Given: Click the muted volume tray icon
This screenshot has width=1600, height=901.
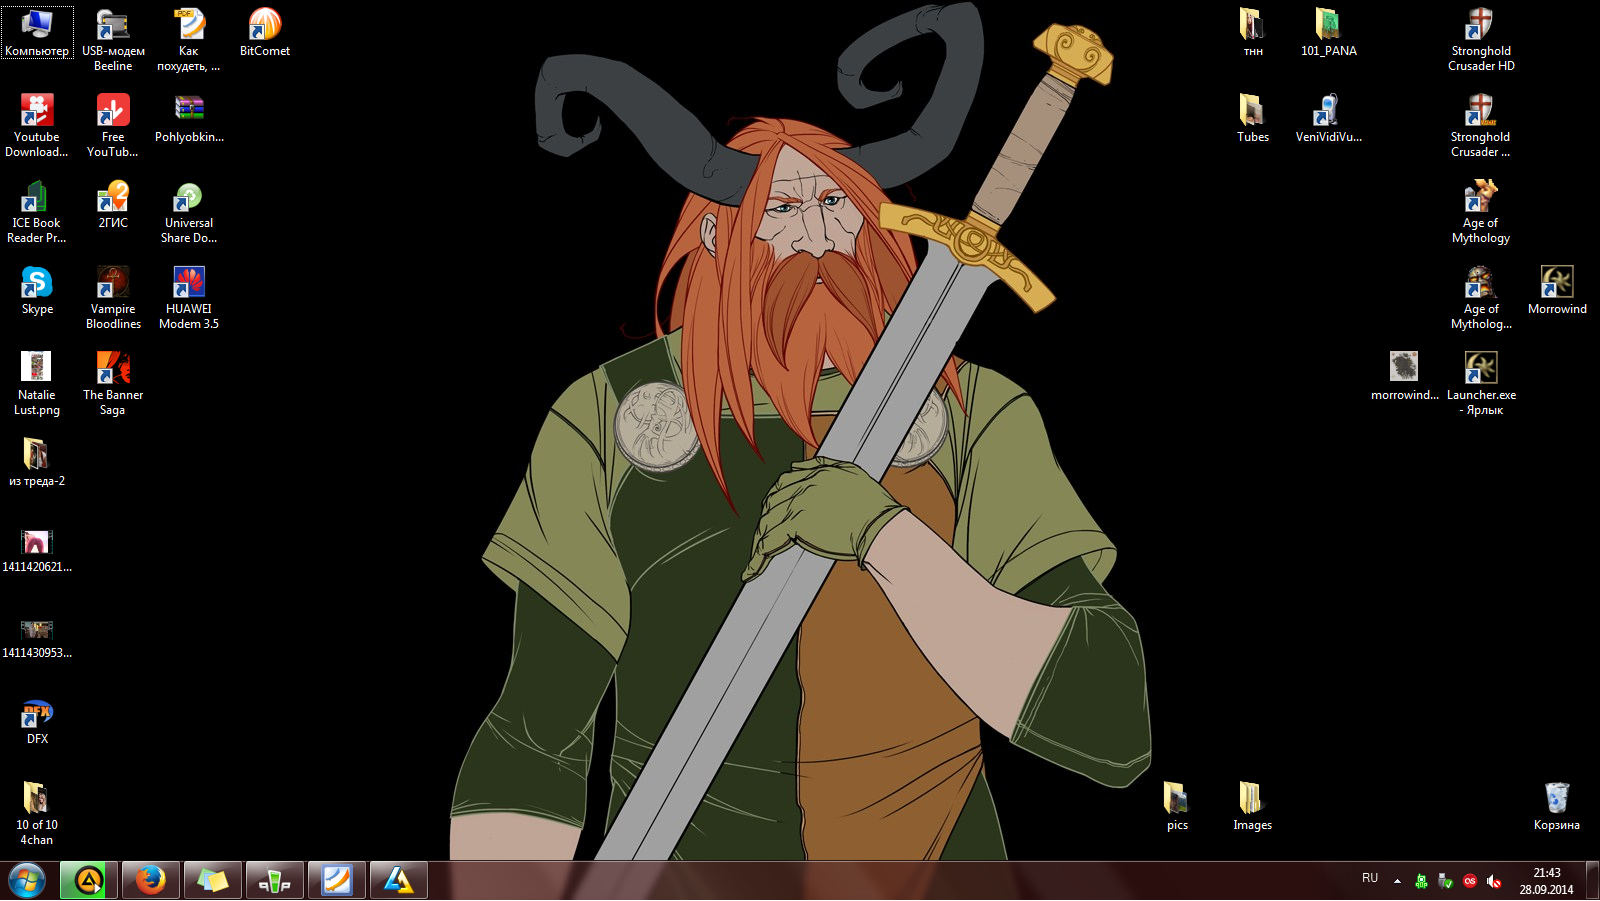Looking at the screenshot, I should (x=1494, y=881).
